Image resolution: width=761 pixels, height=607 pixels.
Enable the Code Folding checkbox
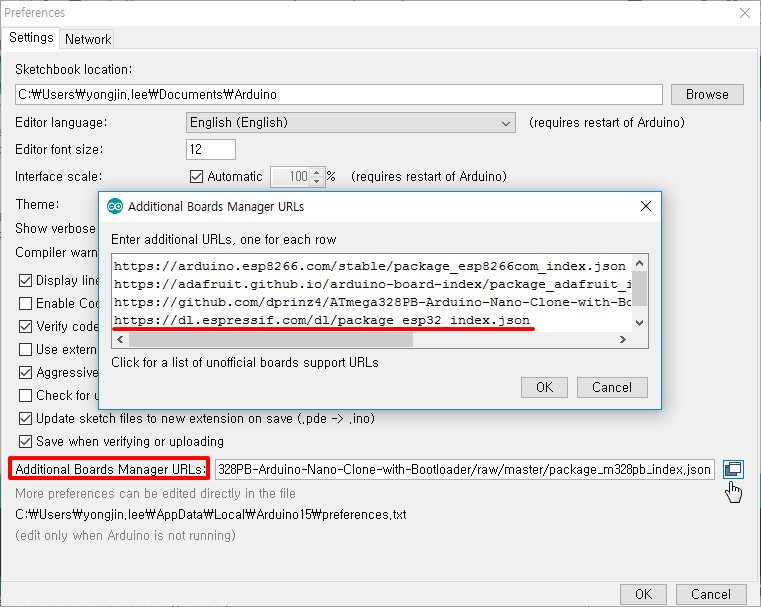click(x=25, y=303)
